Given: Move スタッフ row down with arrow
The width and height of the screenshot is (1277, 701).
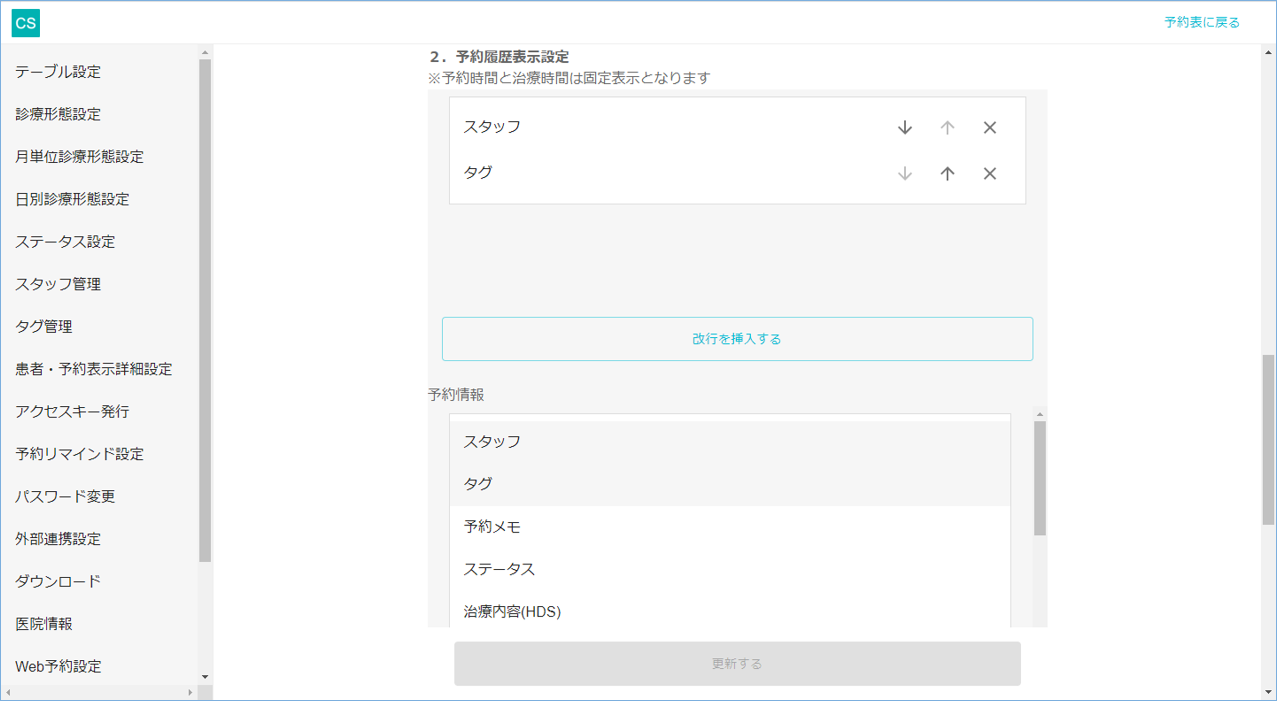Looking at the screenshot, I should pyautogui.click(x=905, y=128).
